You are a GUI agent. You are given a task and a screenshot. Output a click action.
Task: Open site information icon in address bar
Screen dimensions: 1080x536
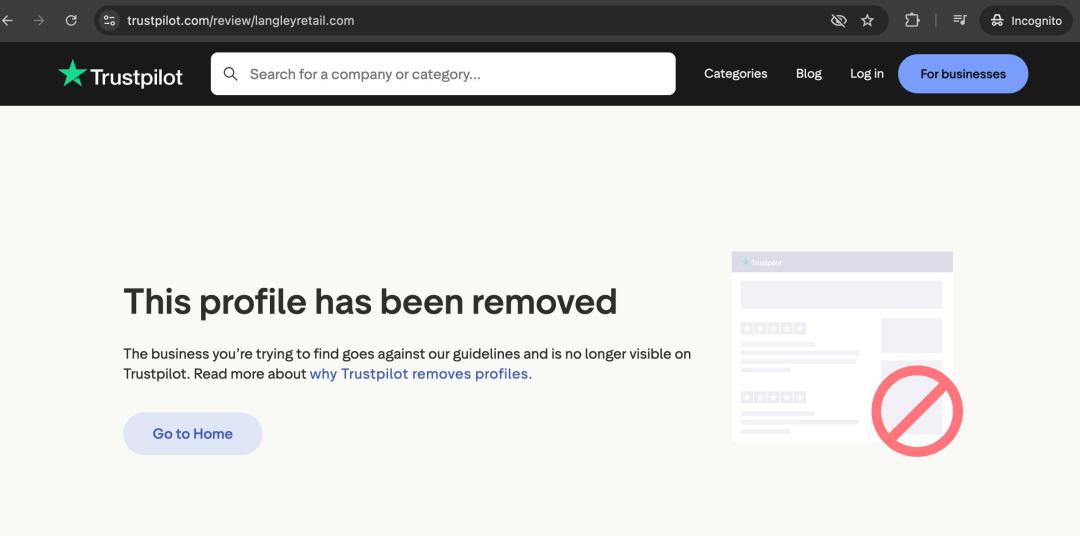pos(110,21)
